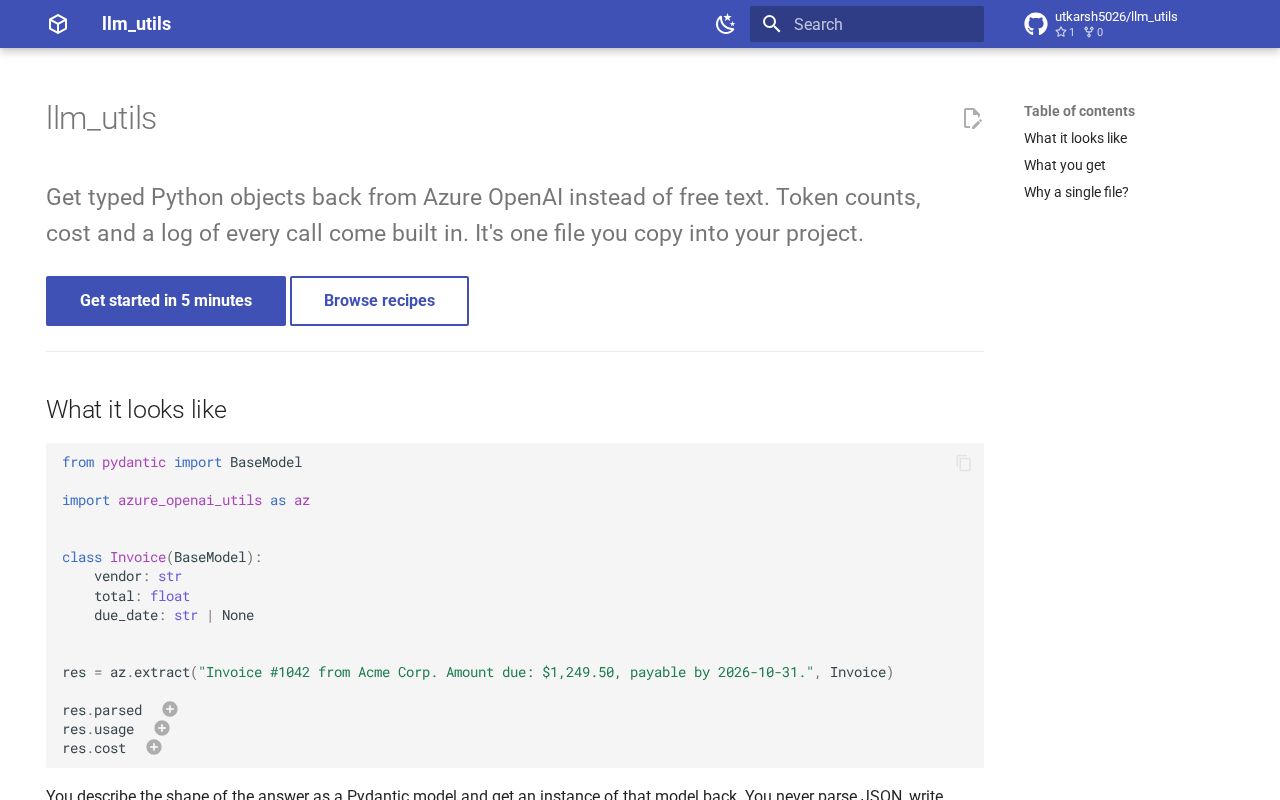Expand the res.usage annotation plus icon

click(162, 728)
